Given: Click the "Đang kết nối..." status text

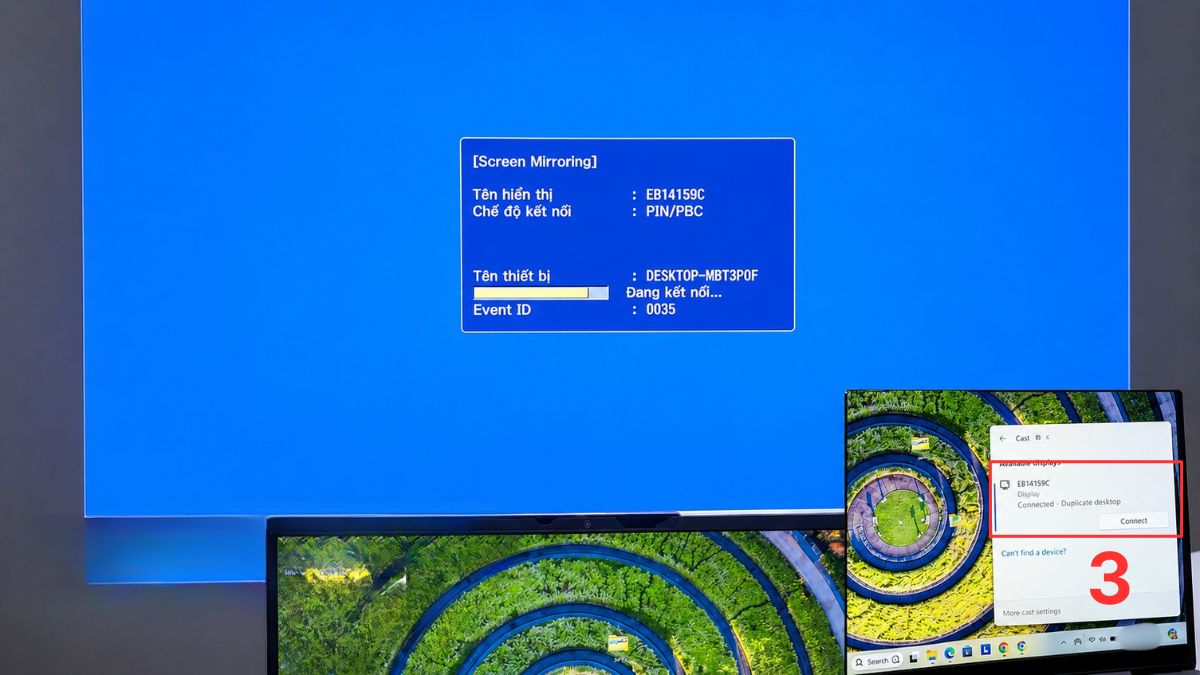Looking at the screenshot, I should (x=674, y=293).
